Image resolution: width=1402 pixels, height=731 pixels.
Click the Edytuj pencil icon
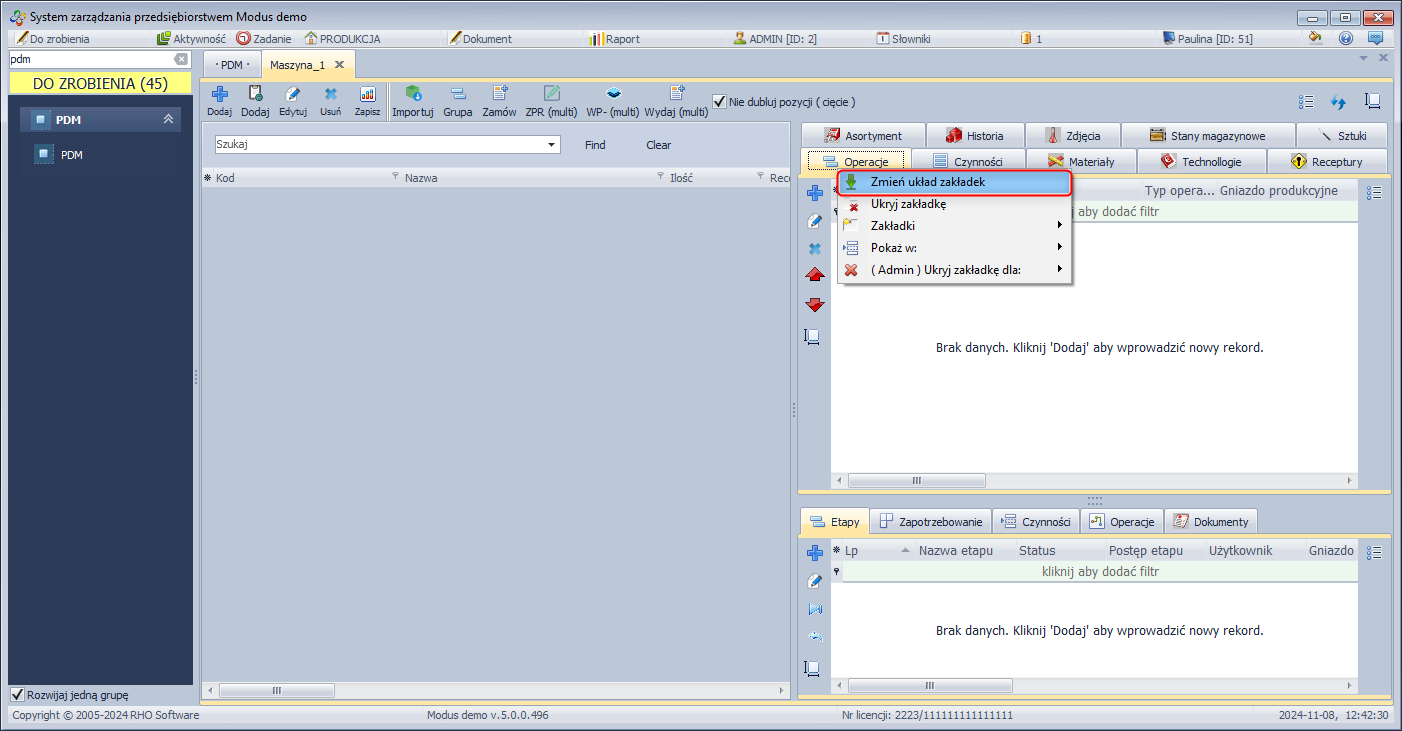pyautogui.click(x=293, y=95)
